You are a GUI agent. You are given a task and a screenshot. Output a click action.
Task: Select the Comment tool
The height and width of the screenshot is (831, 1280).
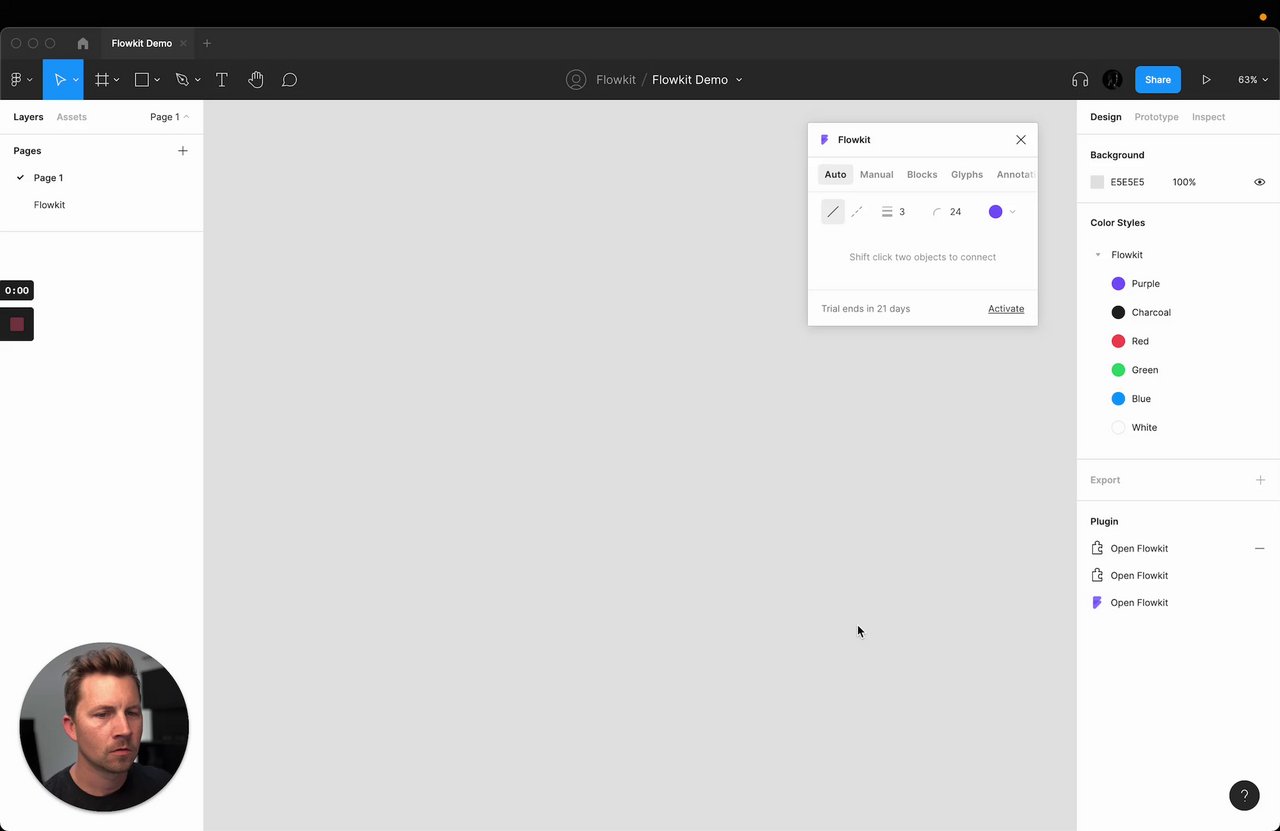[289, 80]
